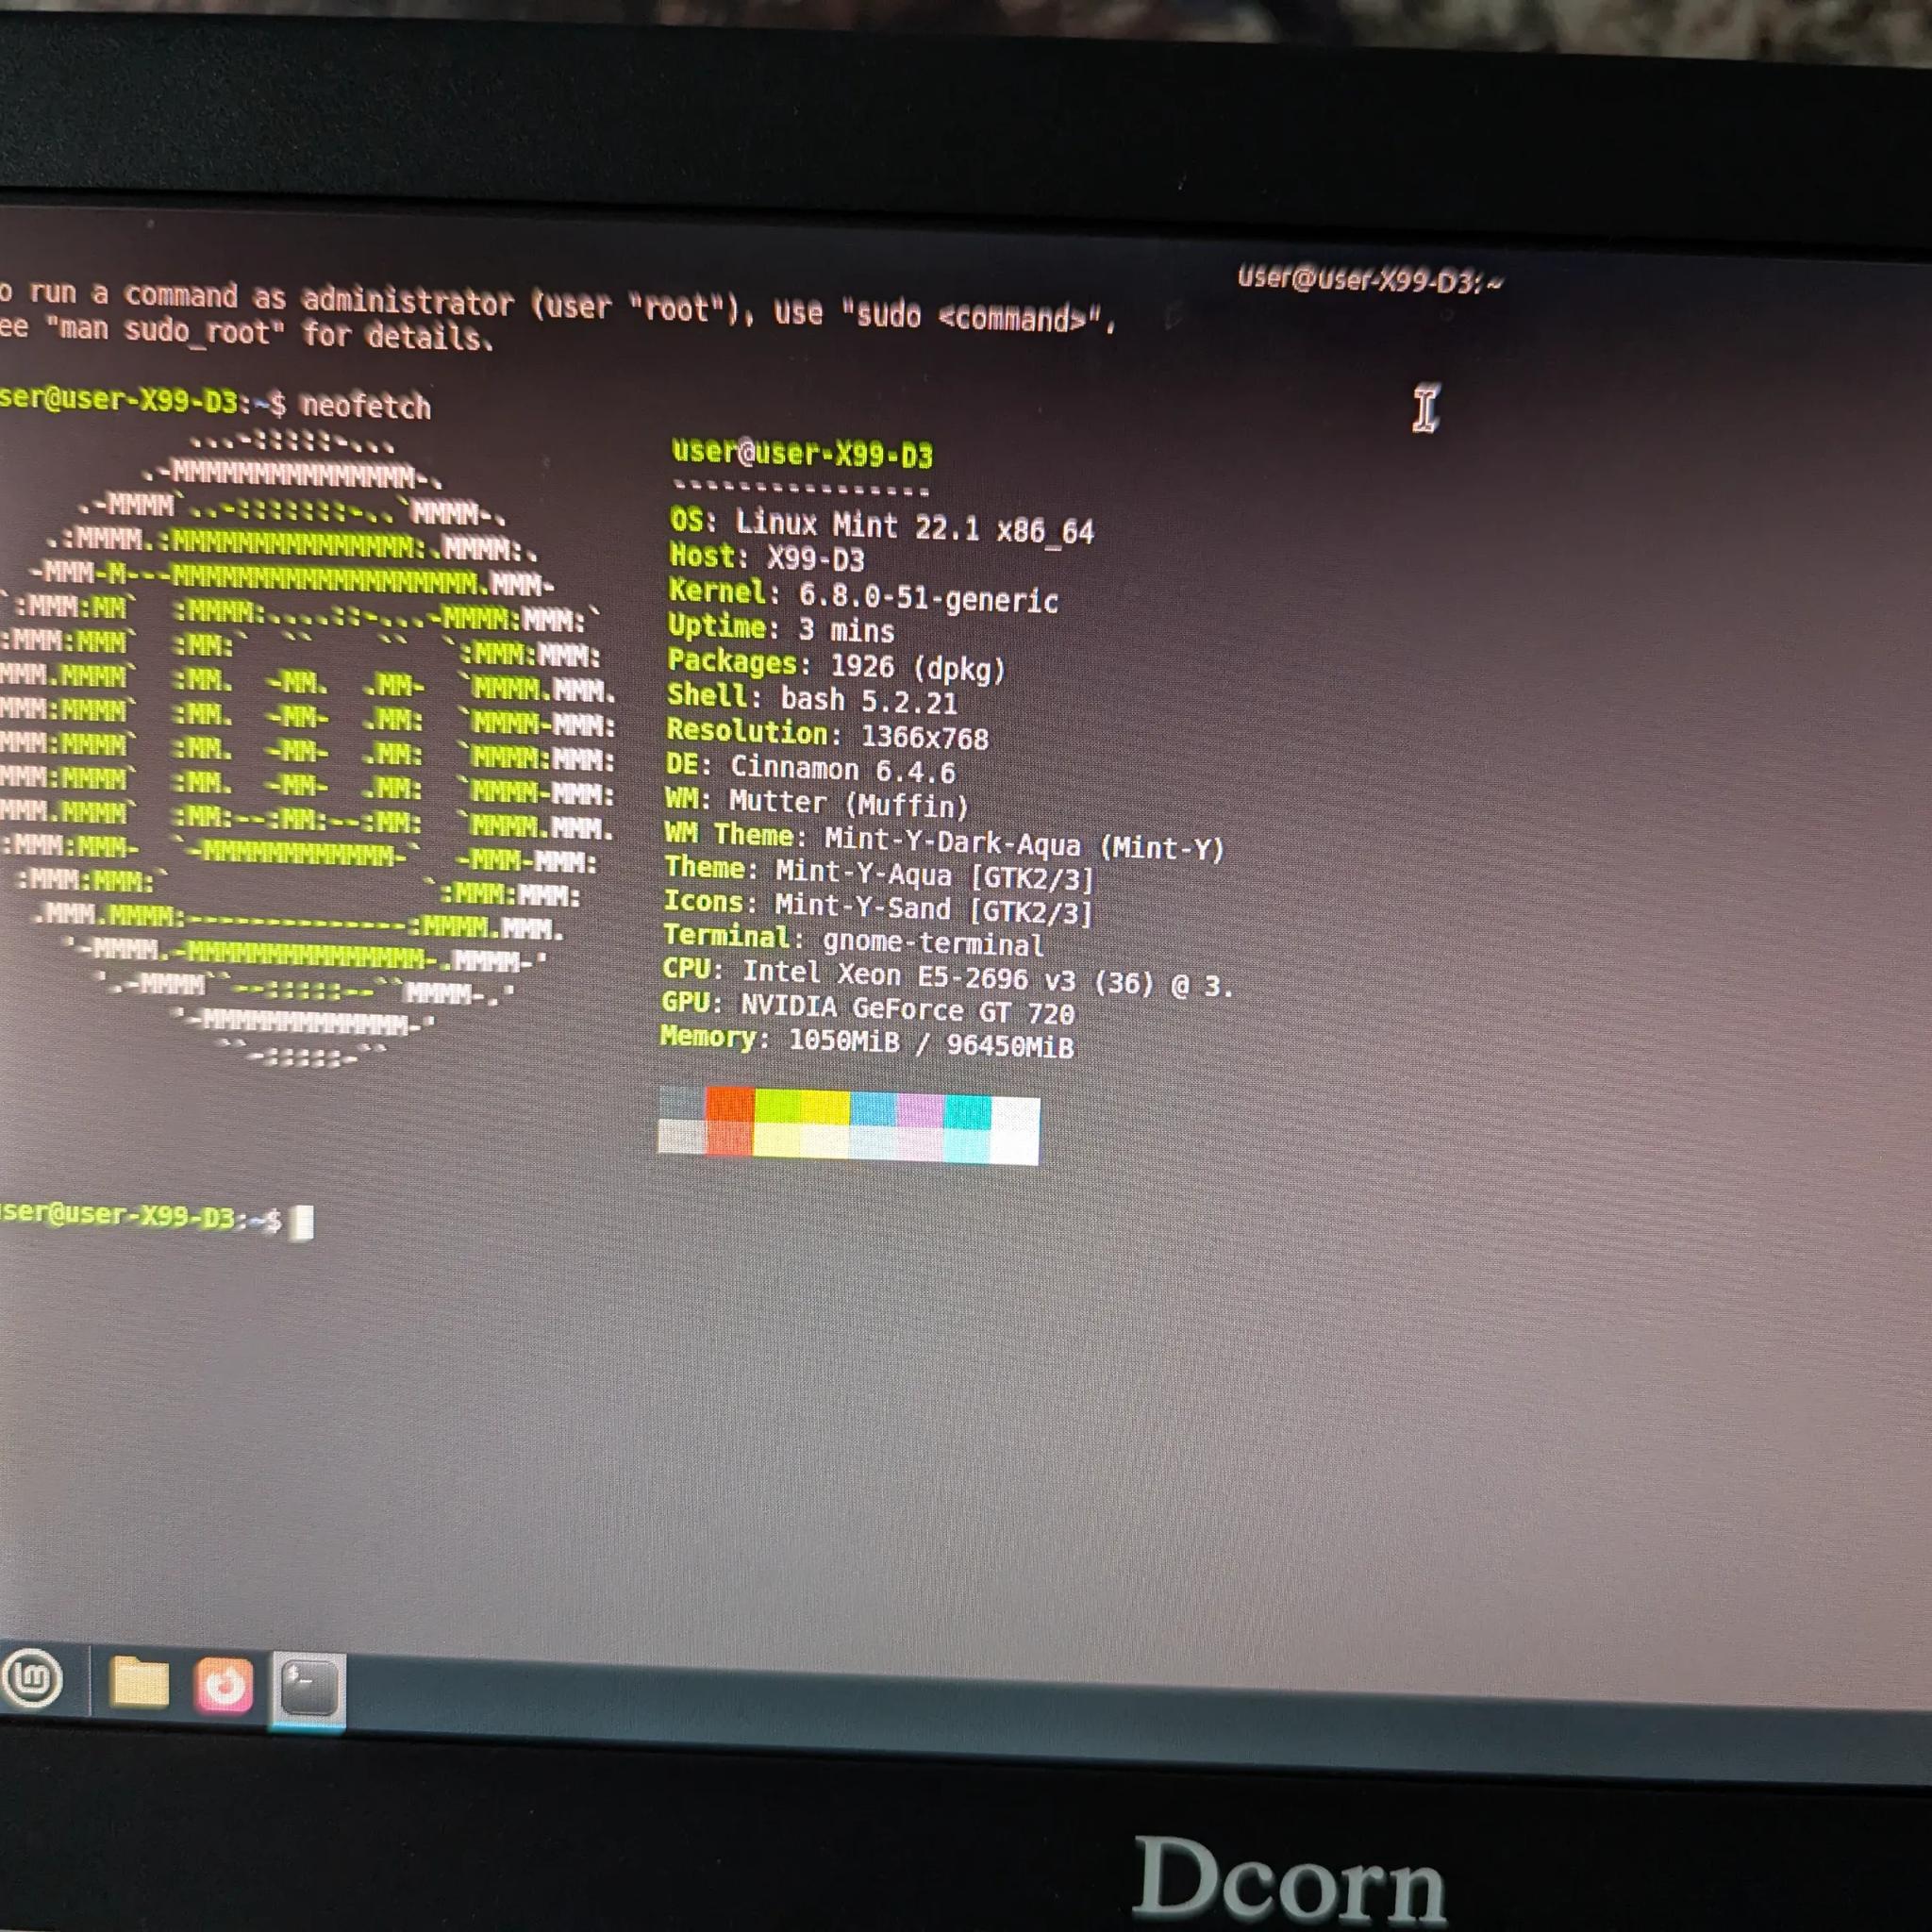Click the "man sudo_root" for details line
Image resolution: width=1932 pixels, height=1932 pixels.
click(x=247, y=331)
